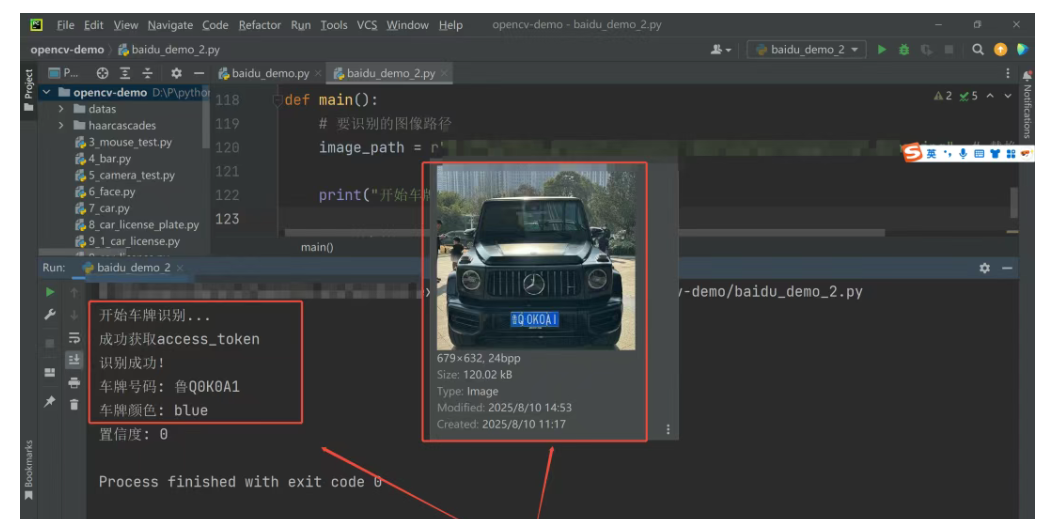
Task: Open the colorful JetBrains Toolbox-style icon at toolbar end
Action: click(x=1022, y=50)
